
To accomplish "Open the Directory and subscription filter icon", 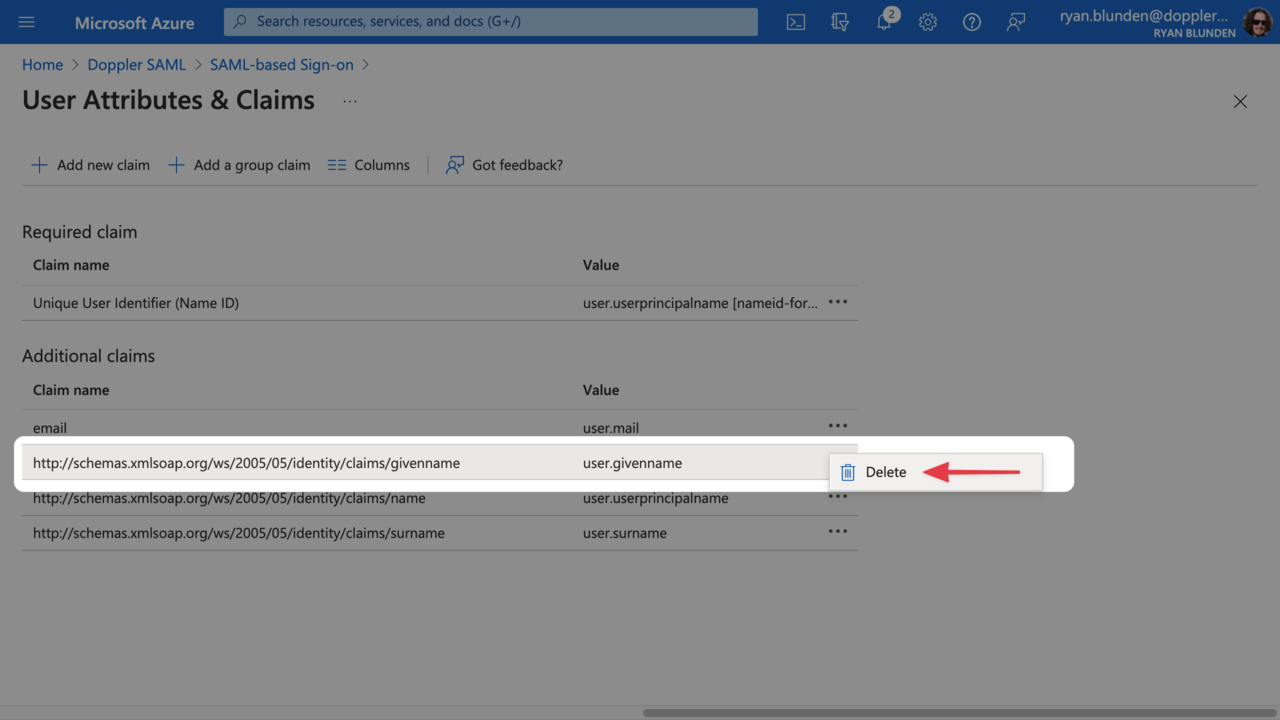I will click(x=840, y=22).
